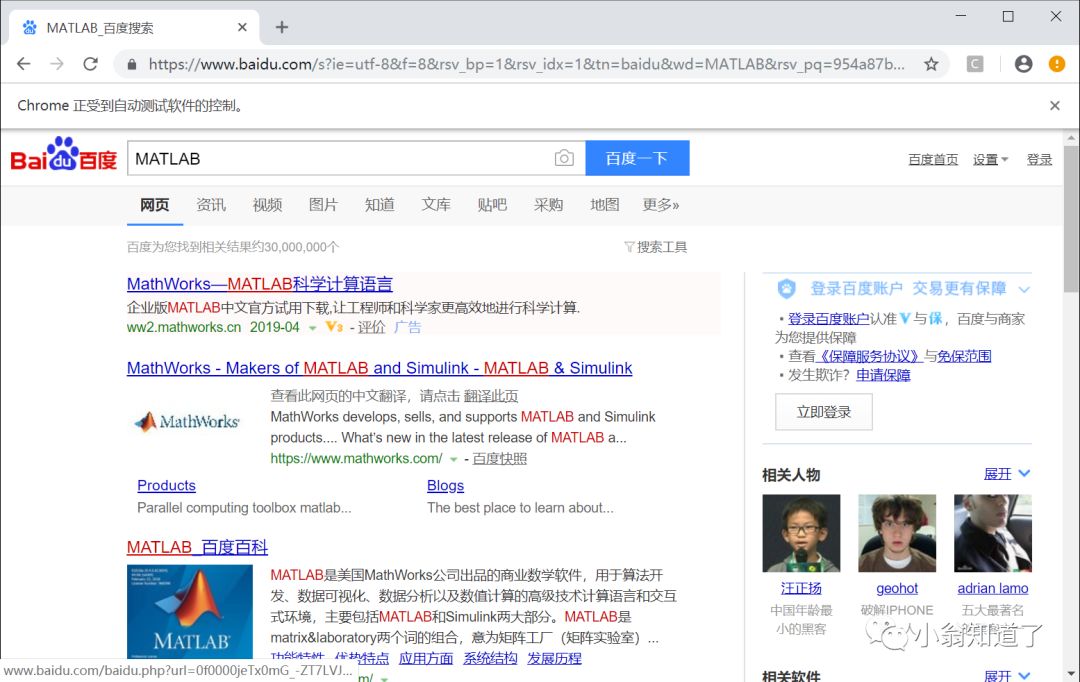Open MathWorks—MATLAB科学计算语言 result
Screen dimensions: 1080x682
pyautogui.click(x=260, y=284)
